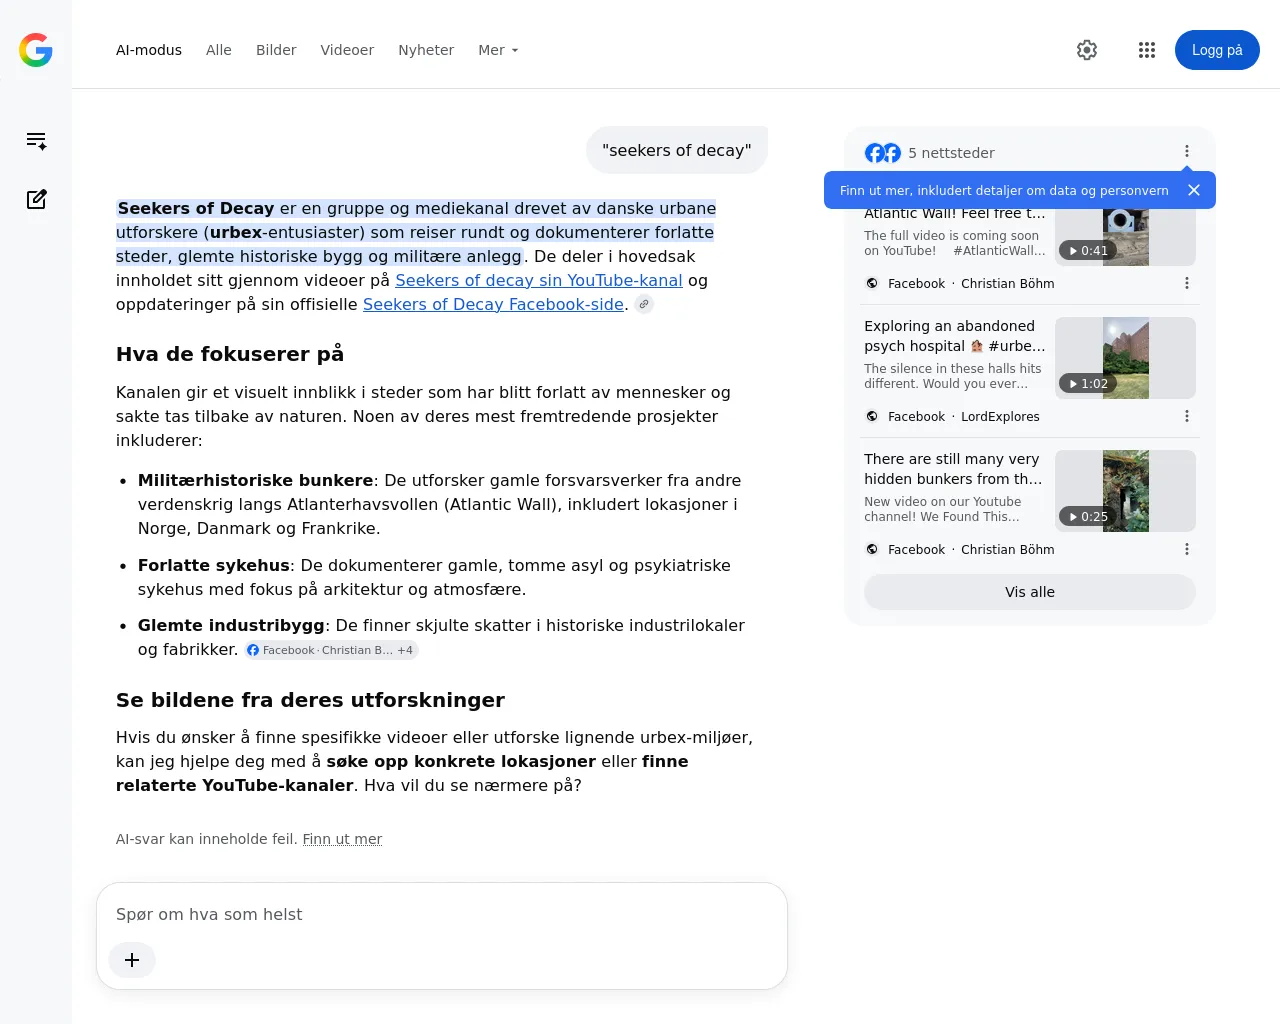The height and width of the screenshot is (1024, 1280).
Task: Open the settings gear icon
Action: coord(1087,50)
